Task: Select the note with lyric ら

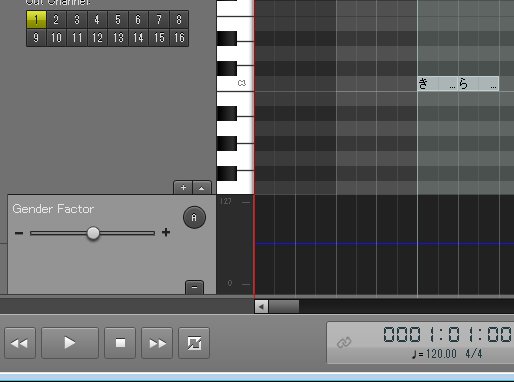Action: [x=478, y=84]
